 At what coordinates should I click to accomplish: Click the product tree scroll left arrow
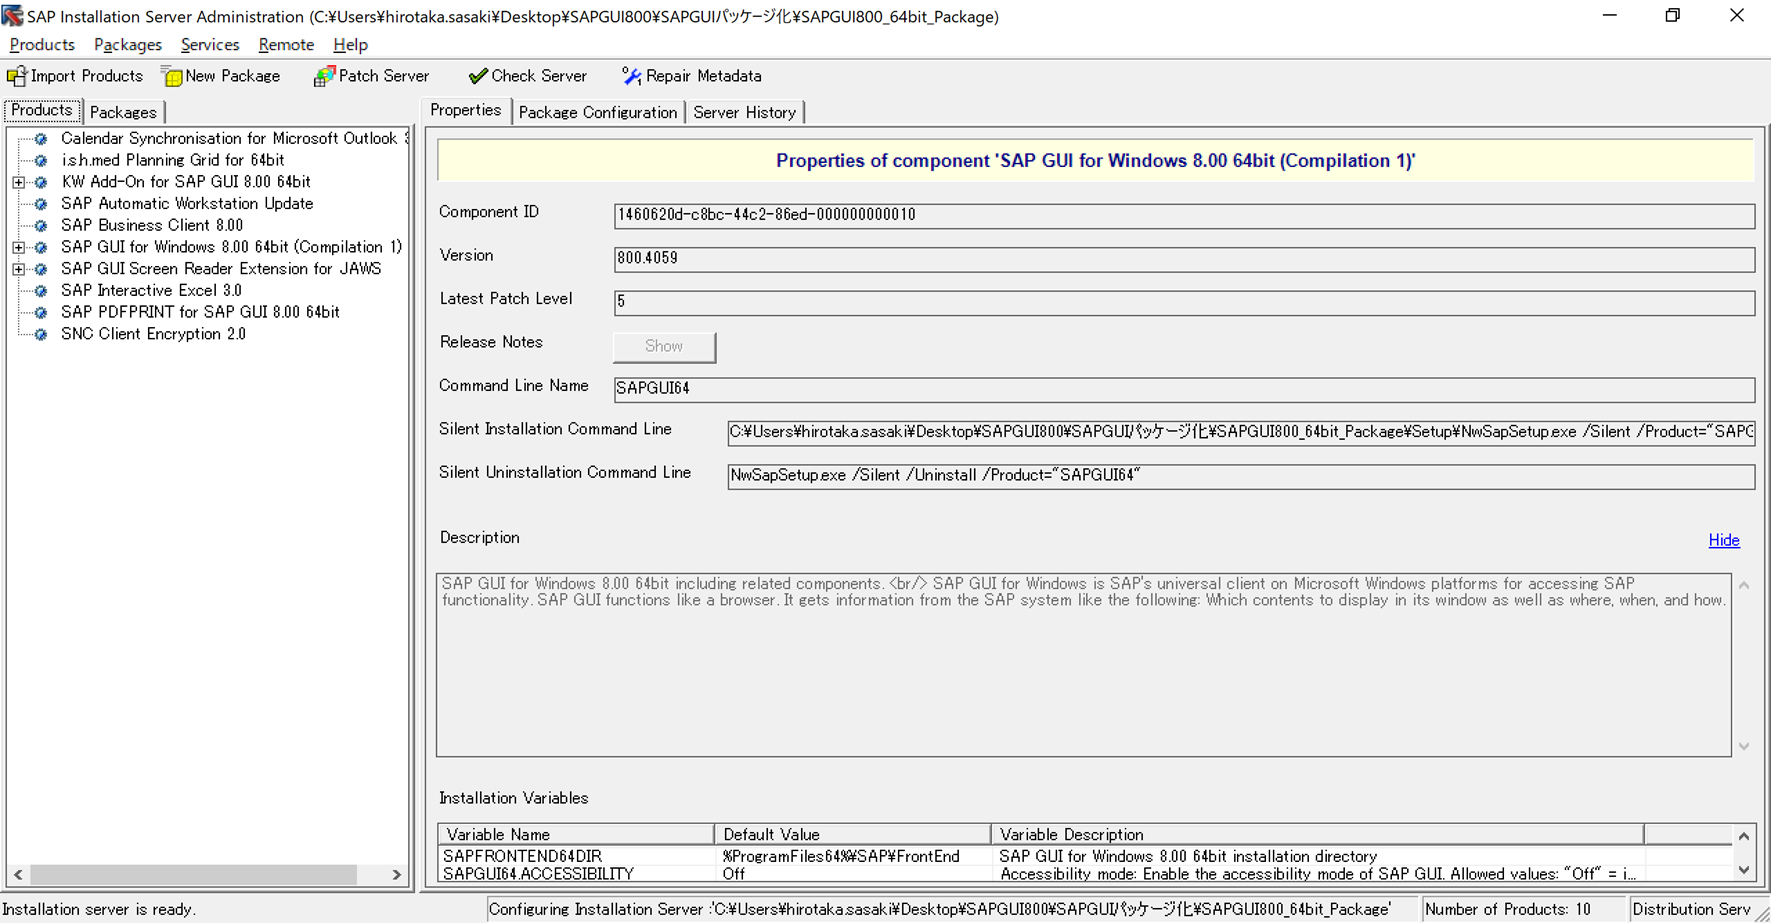click(18, 875)
